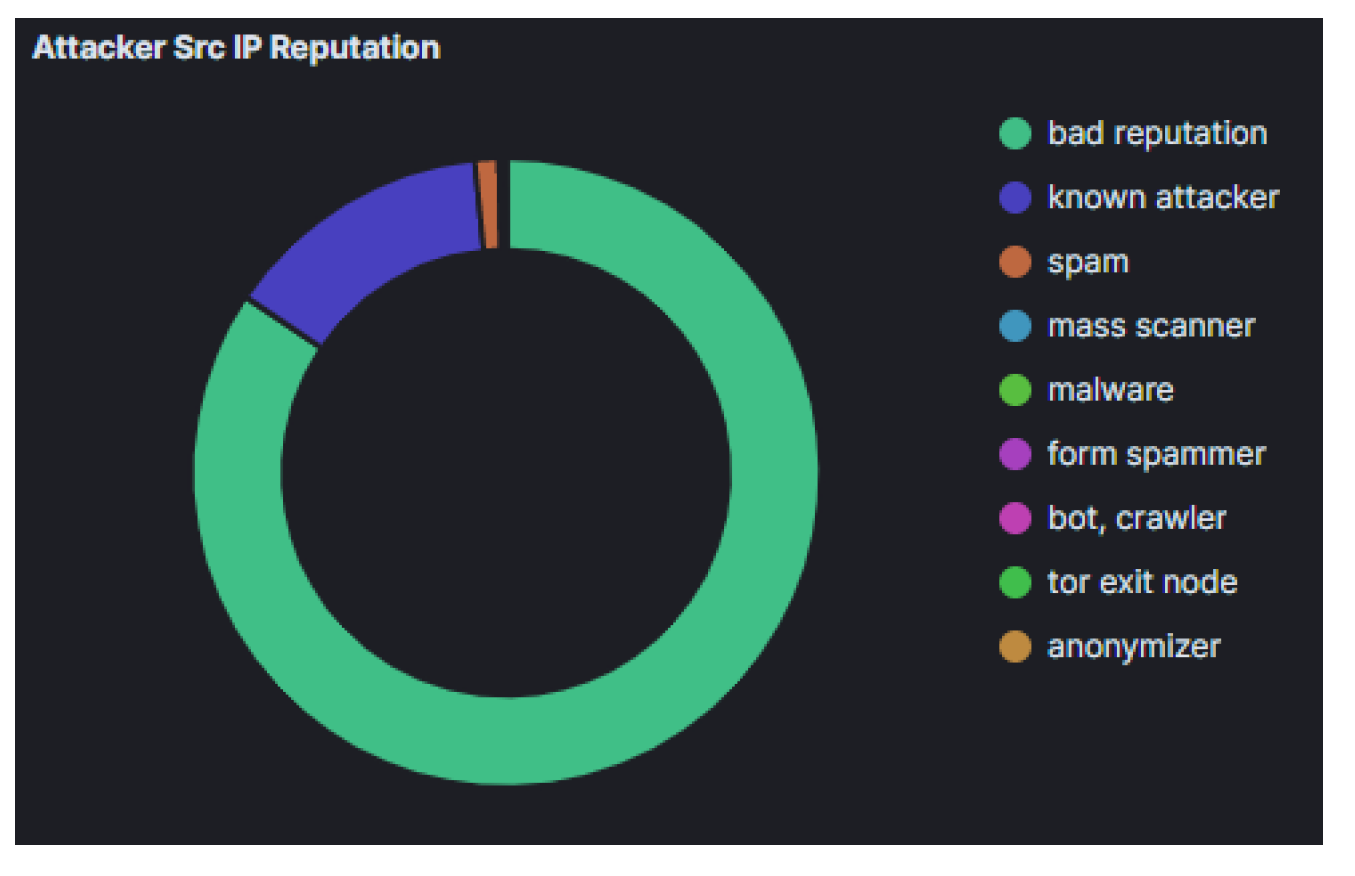1355x876 pixels.
Task: Click the known attacker legend color dot
Action: click(x=1015, y=198)
